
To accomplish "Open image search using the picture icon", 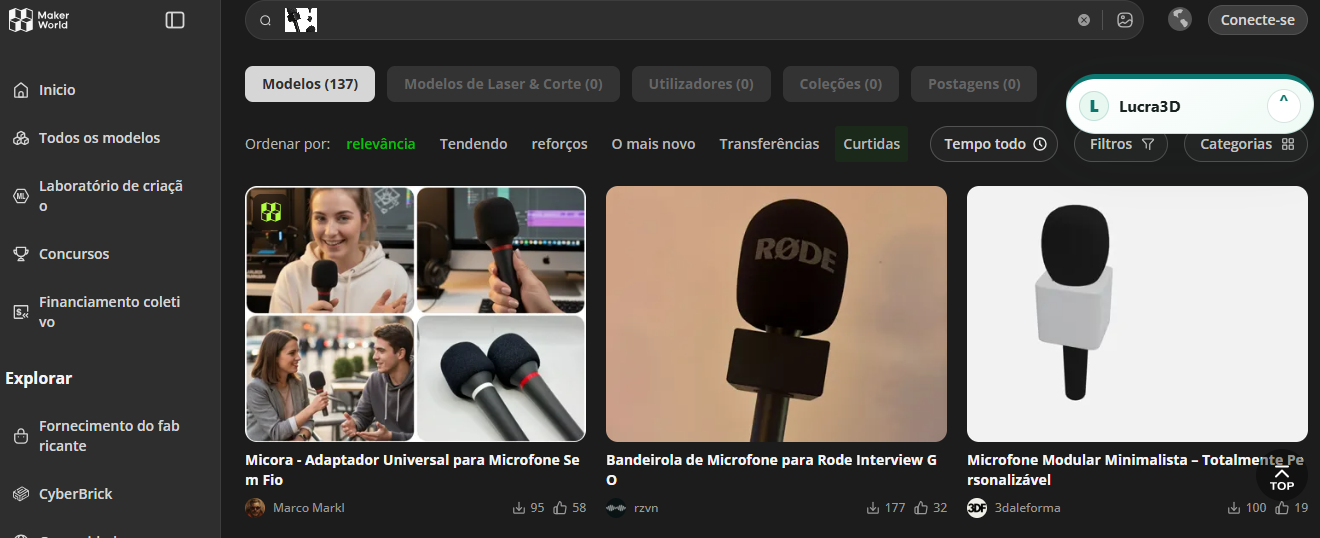I will [1125, 20].
